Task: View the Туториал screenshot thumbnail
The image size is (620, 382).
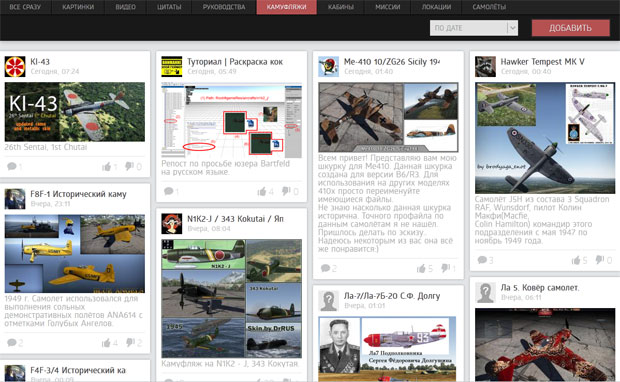Action: [x=231, y=120]
